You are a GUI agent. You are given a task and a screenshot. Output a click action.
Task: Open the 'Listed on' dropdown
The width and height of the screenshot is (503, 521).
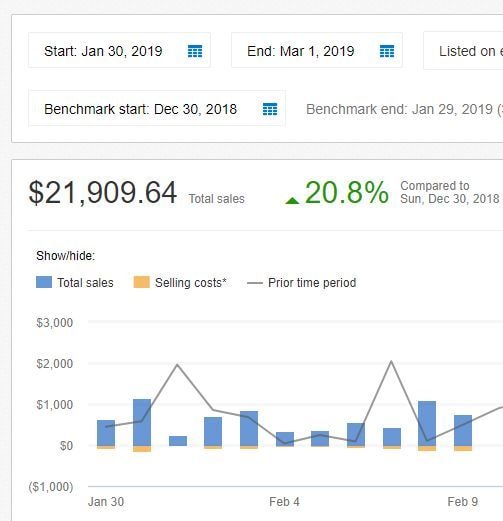[463, 51]
